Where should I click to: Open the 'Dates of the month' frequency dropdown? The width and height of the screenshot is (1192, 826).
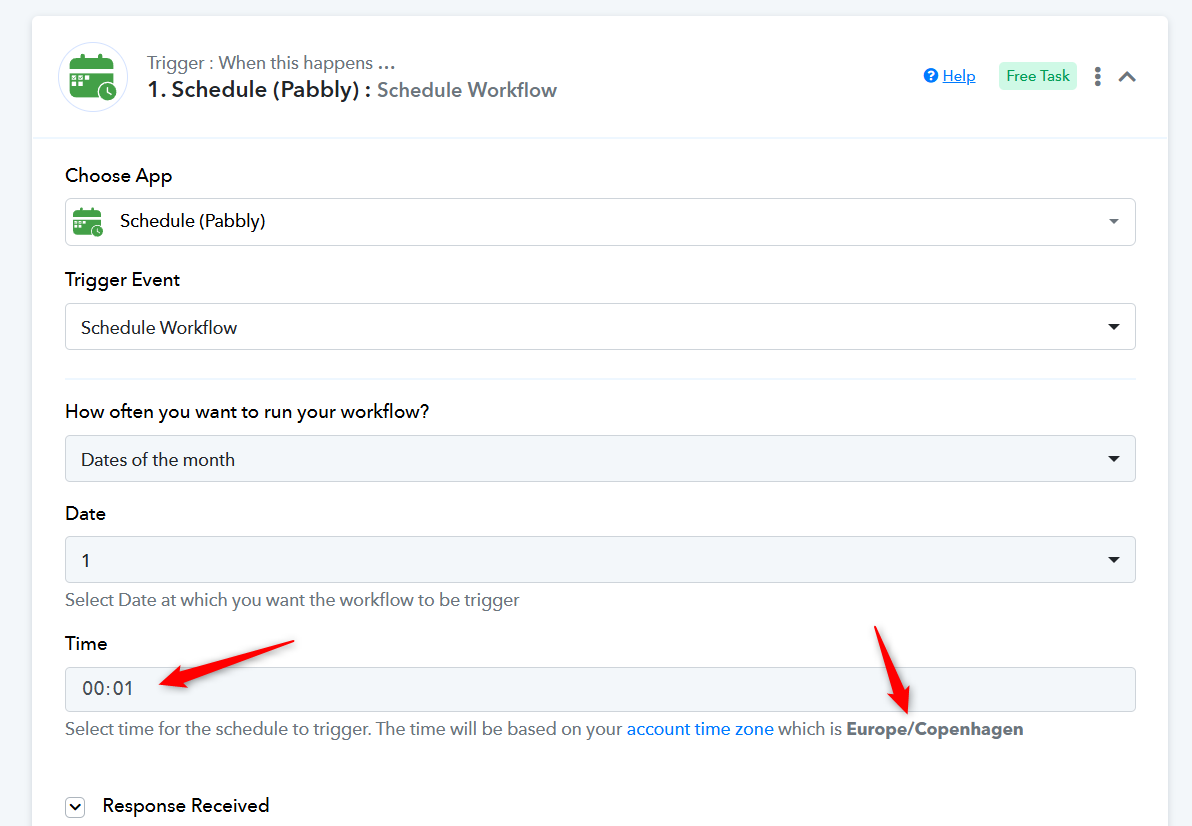pos(600,459)
